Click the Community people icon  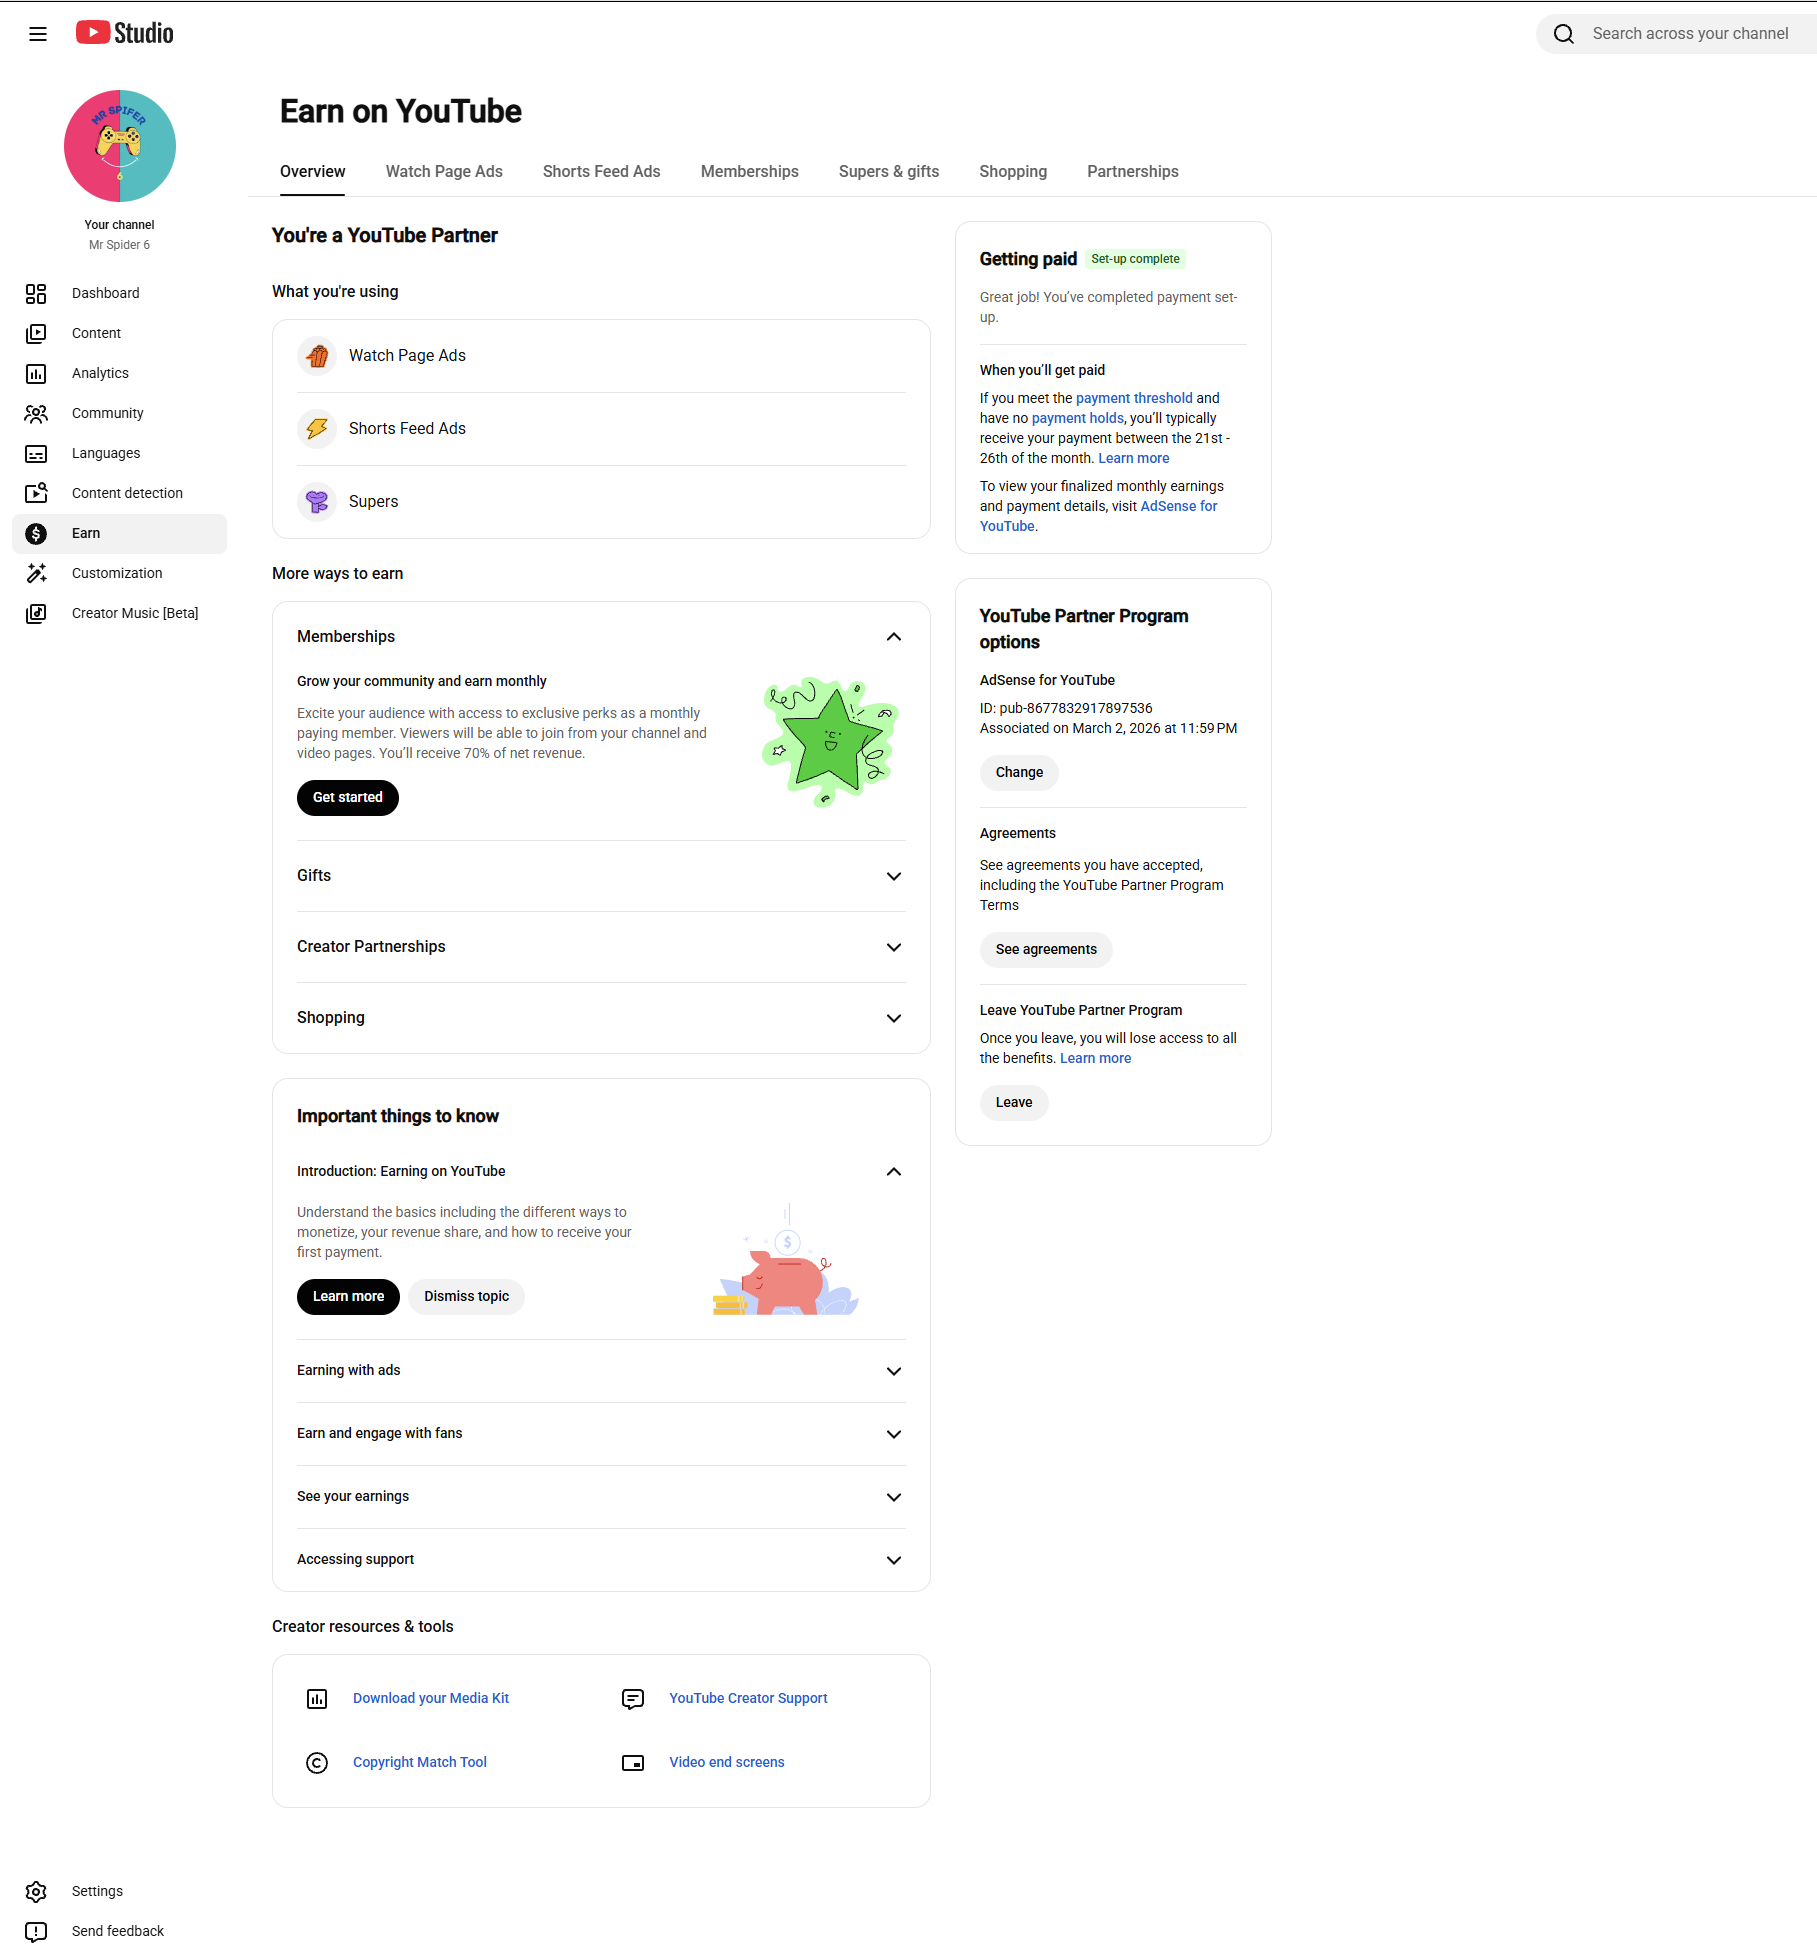(36, 413)
